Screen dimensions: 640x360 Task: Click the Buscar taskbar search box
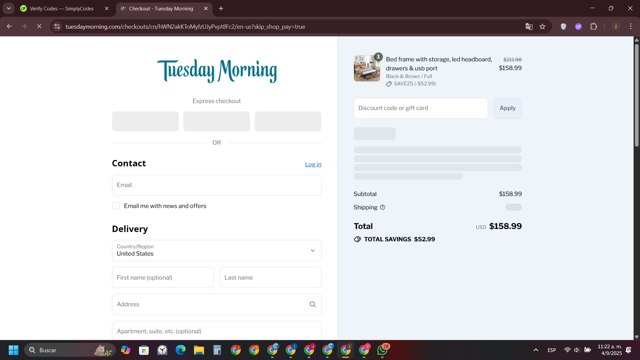(x=69, y=350)
